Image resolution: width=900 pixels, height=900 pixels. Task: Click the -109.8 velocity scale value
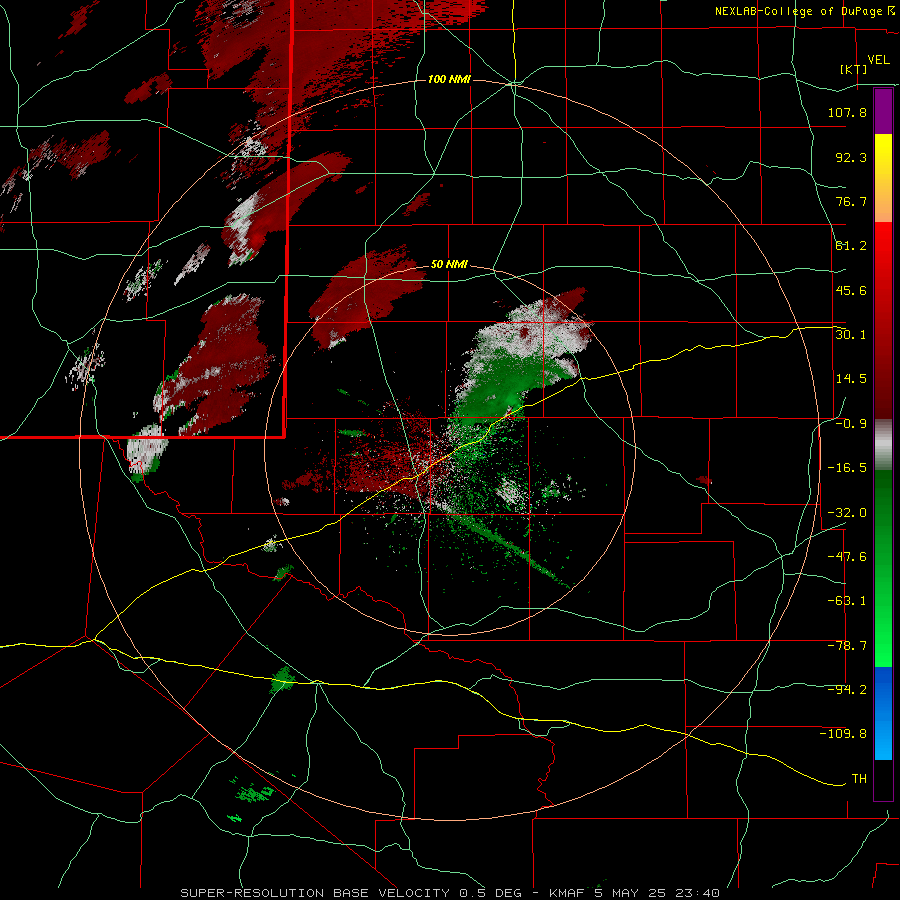[843, 734]
